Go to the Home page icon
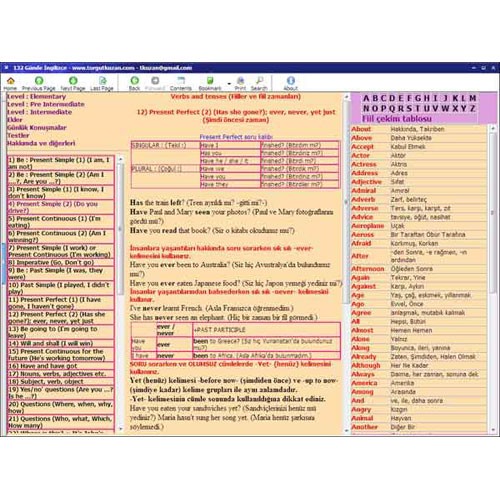500x500 pixels. click(x=10, y=81)
